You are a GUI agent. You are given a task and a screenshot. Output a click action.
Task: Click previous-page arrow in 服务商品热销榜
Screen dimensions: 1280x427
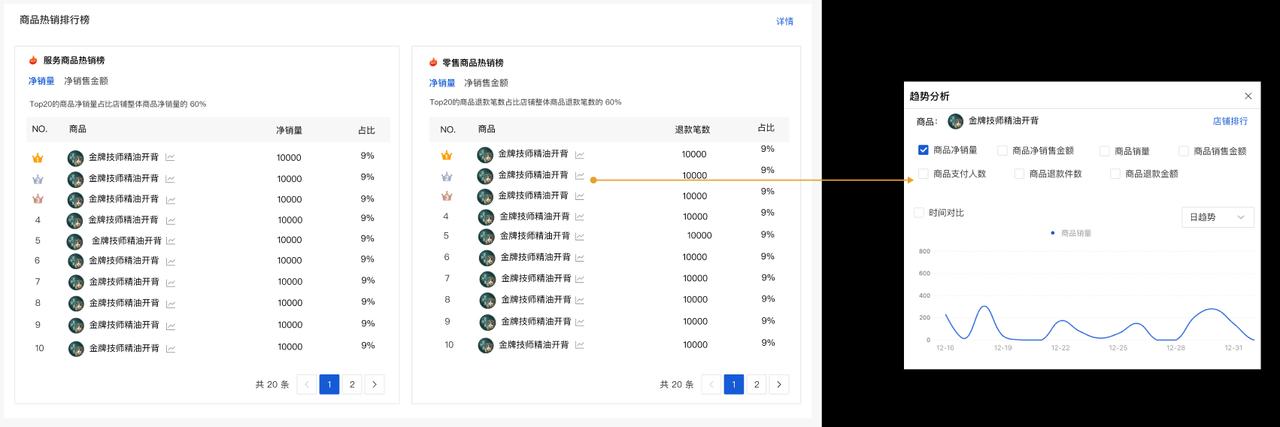[x=307, y=384]
